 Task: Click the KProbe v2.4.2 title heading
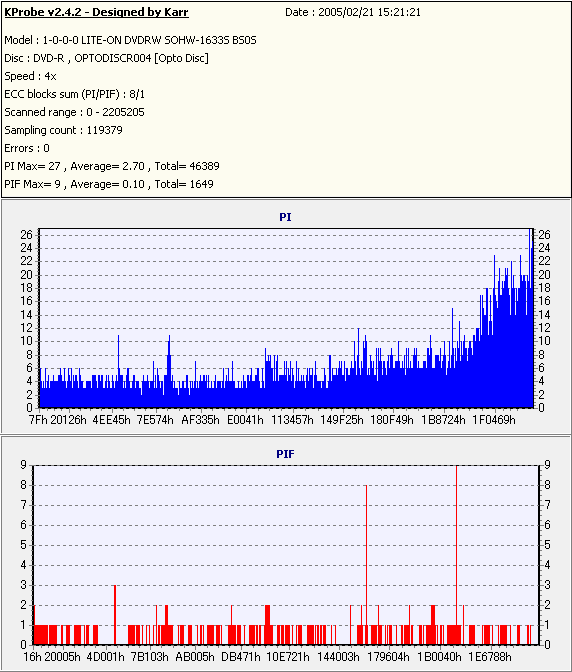(x=96, y=12)
